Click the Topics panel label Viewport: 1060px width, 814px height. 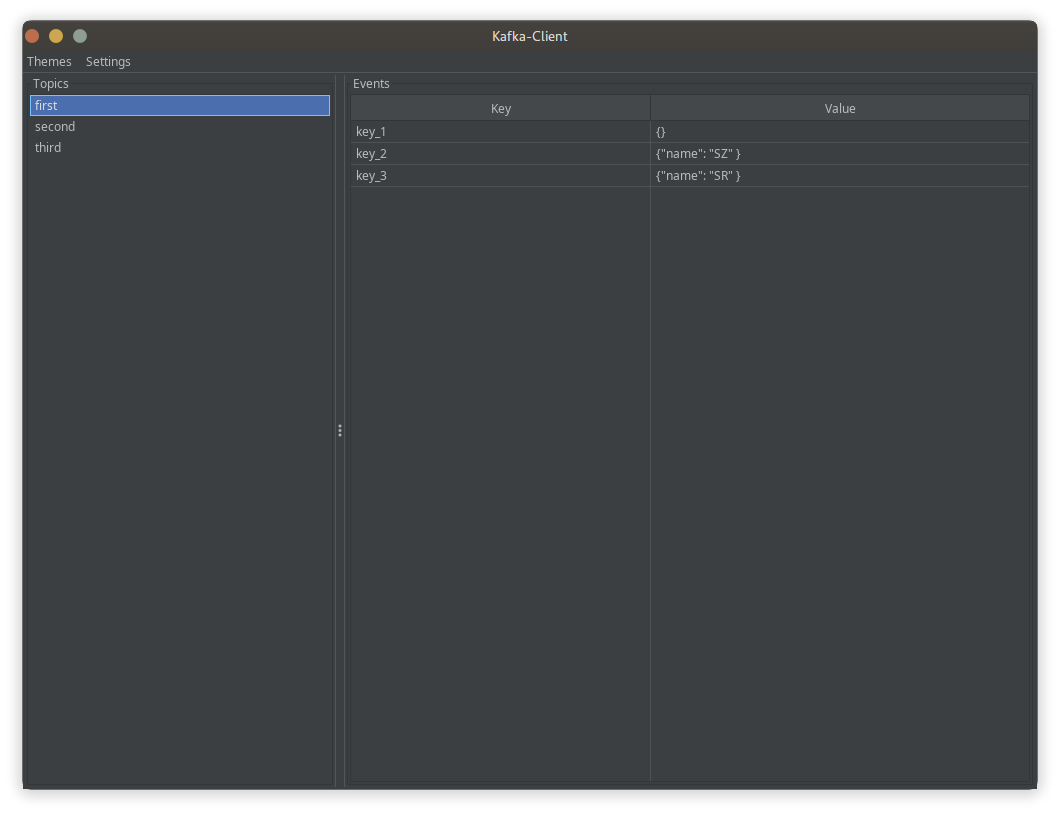pyautogui.click(x=51, y=83)
